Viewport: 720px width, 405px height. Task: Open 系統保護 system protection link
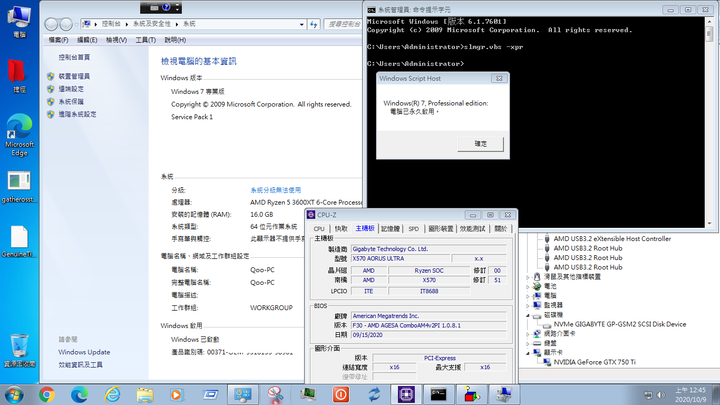coord(71,101)
